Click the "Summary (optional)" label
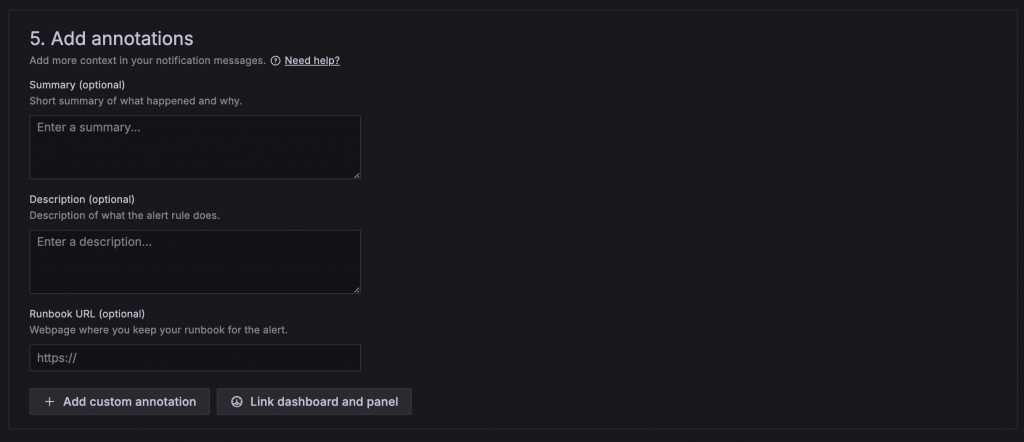 [77, 85]
